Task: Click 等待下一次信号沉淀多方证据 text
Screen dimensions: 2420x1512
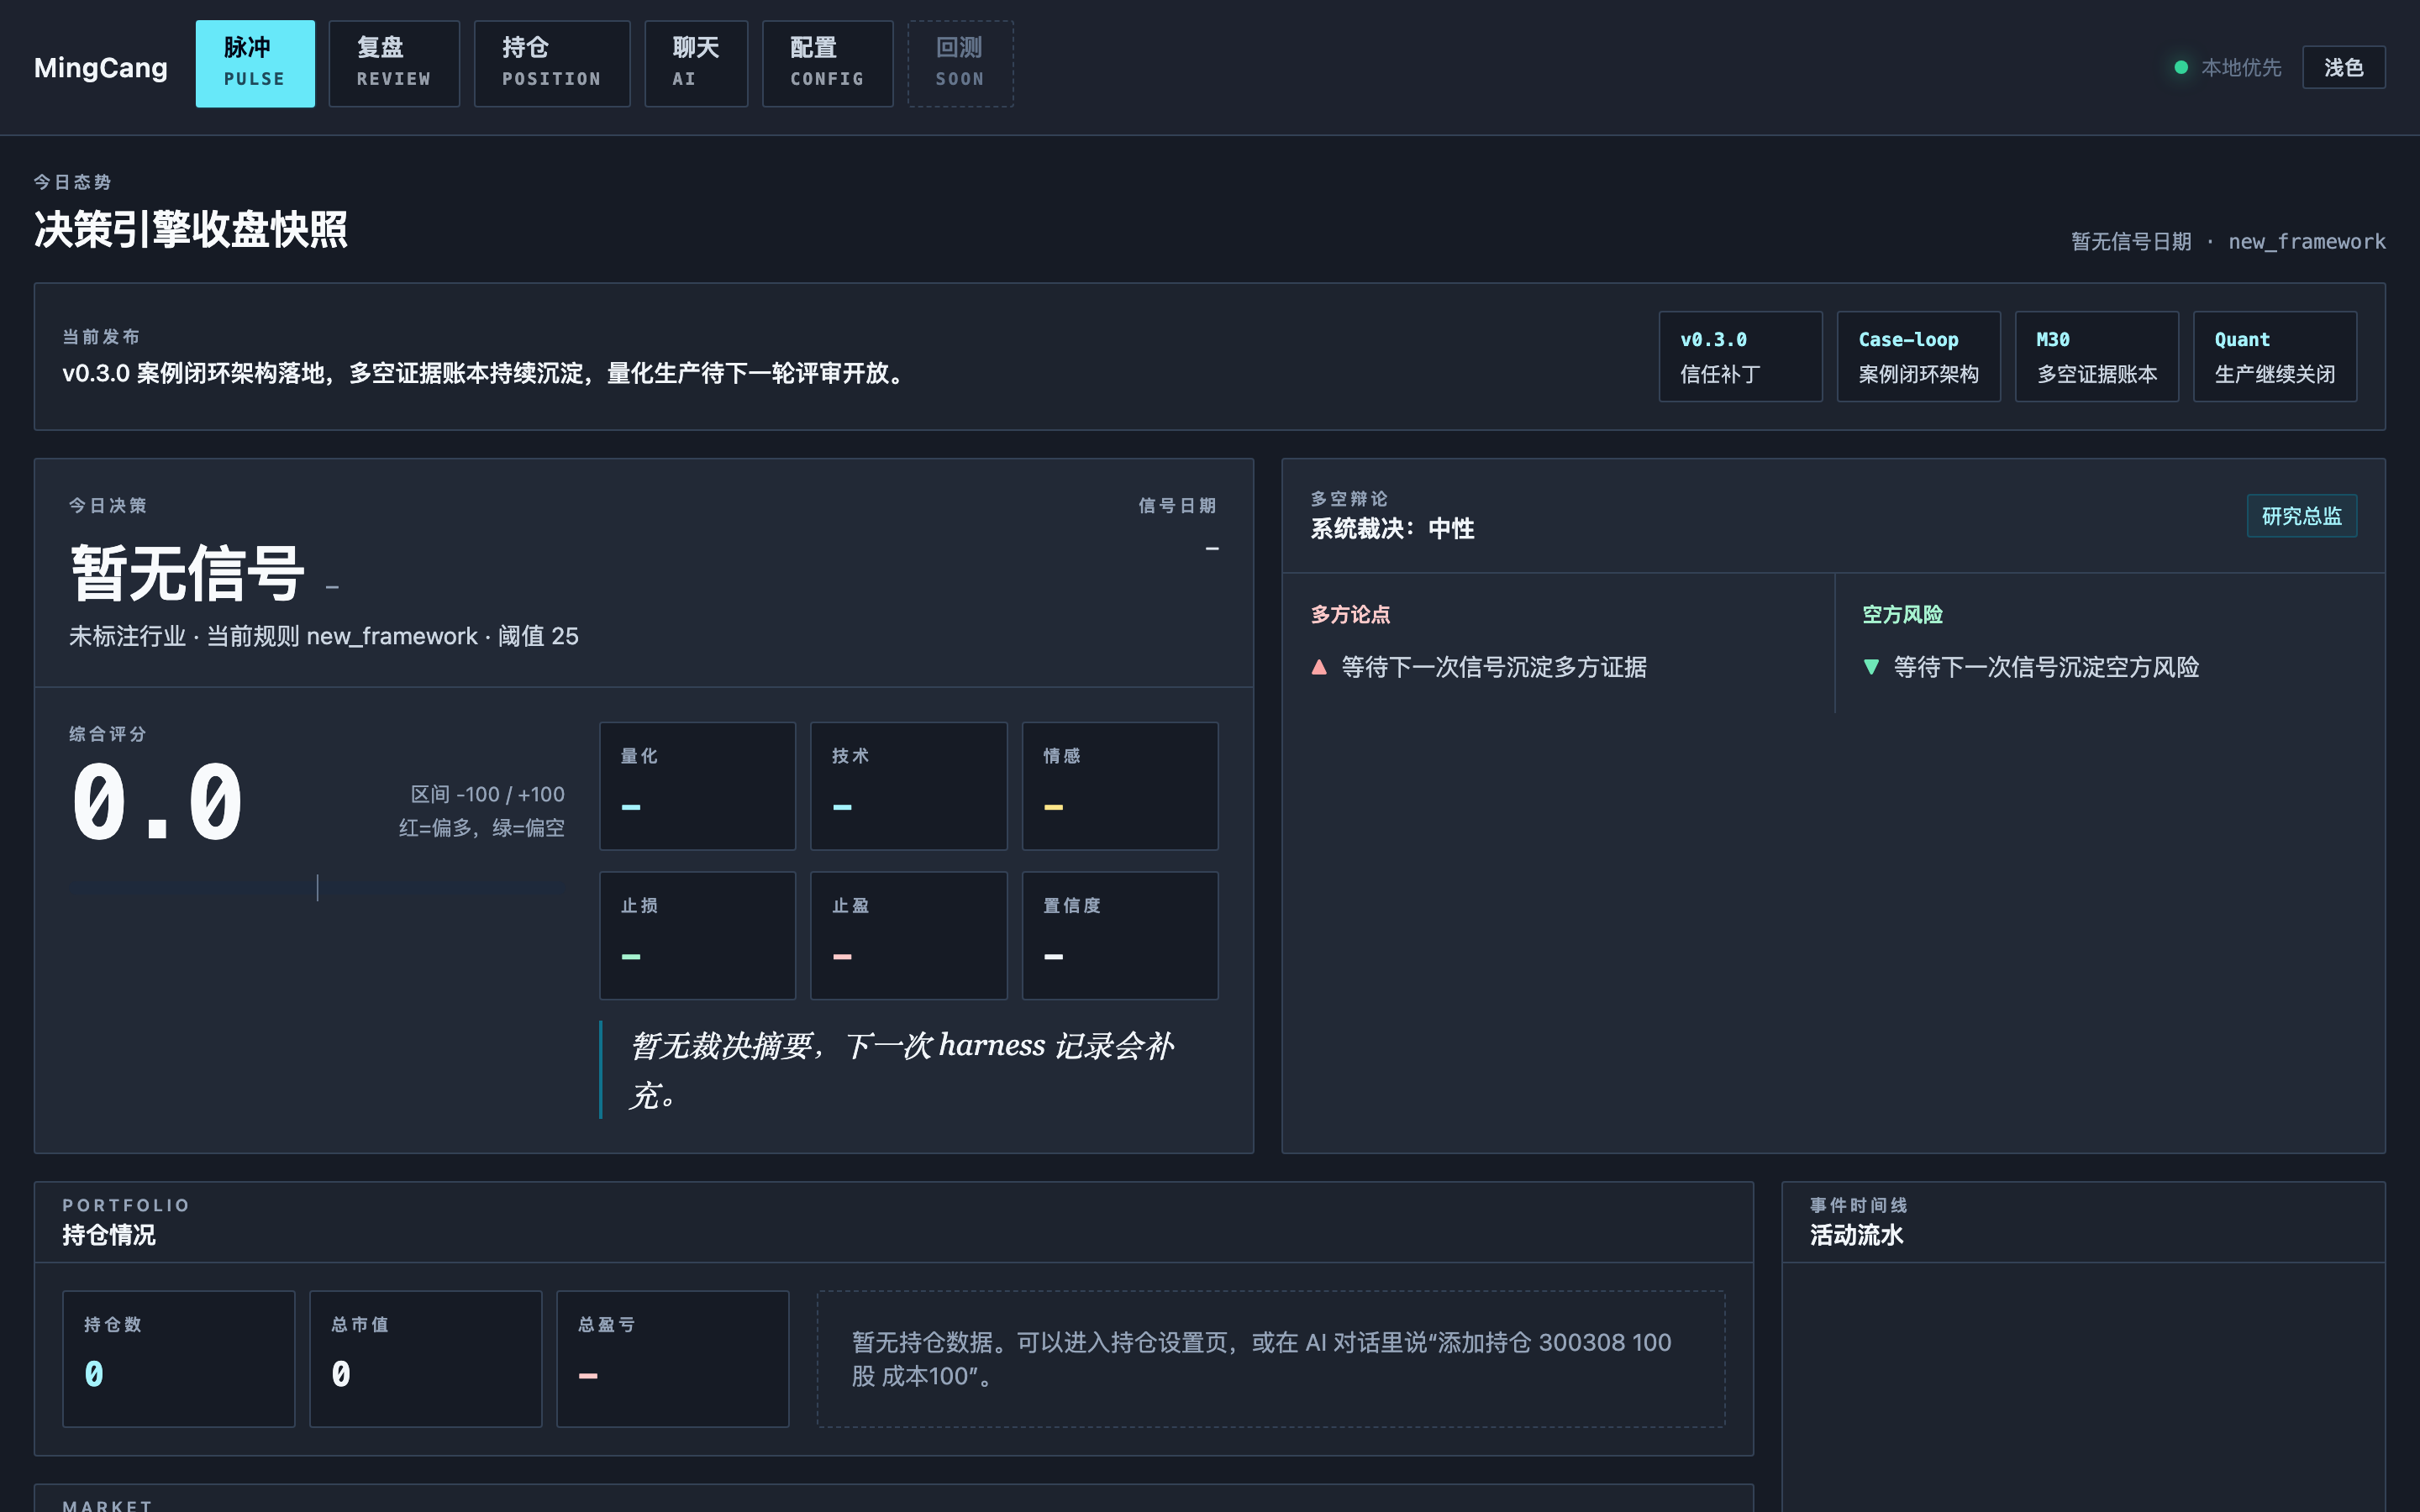Action: click(1494, 667)
